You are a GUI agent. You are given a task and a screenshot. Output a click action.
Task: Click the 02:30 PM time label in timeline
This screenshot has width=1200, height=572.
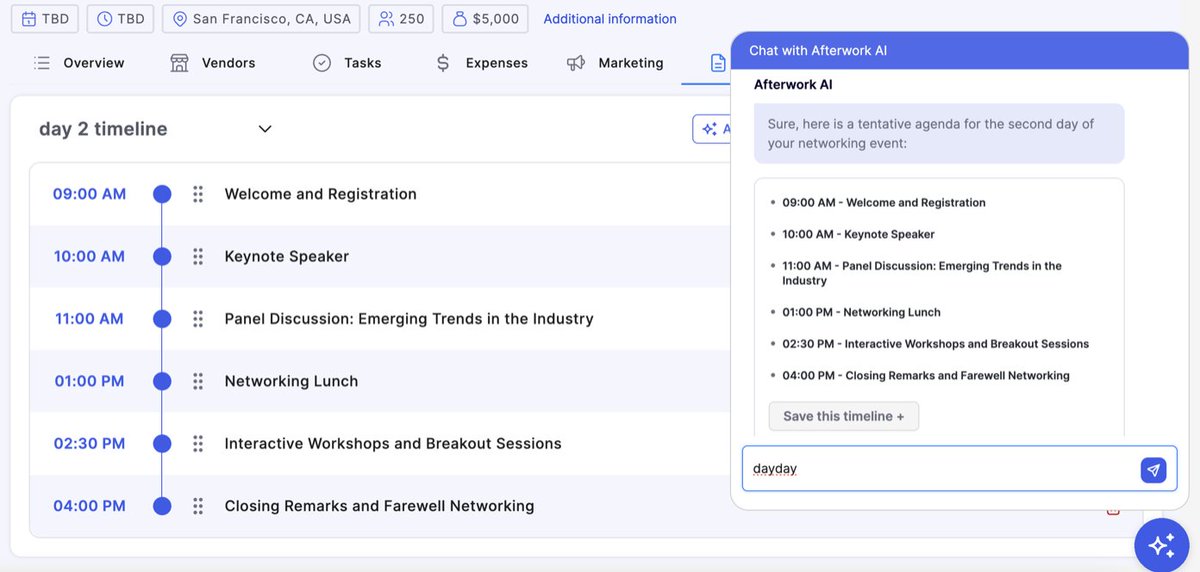click(x=89, y=443)
